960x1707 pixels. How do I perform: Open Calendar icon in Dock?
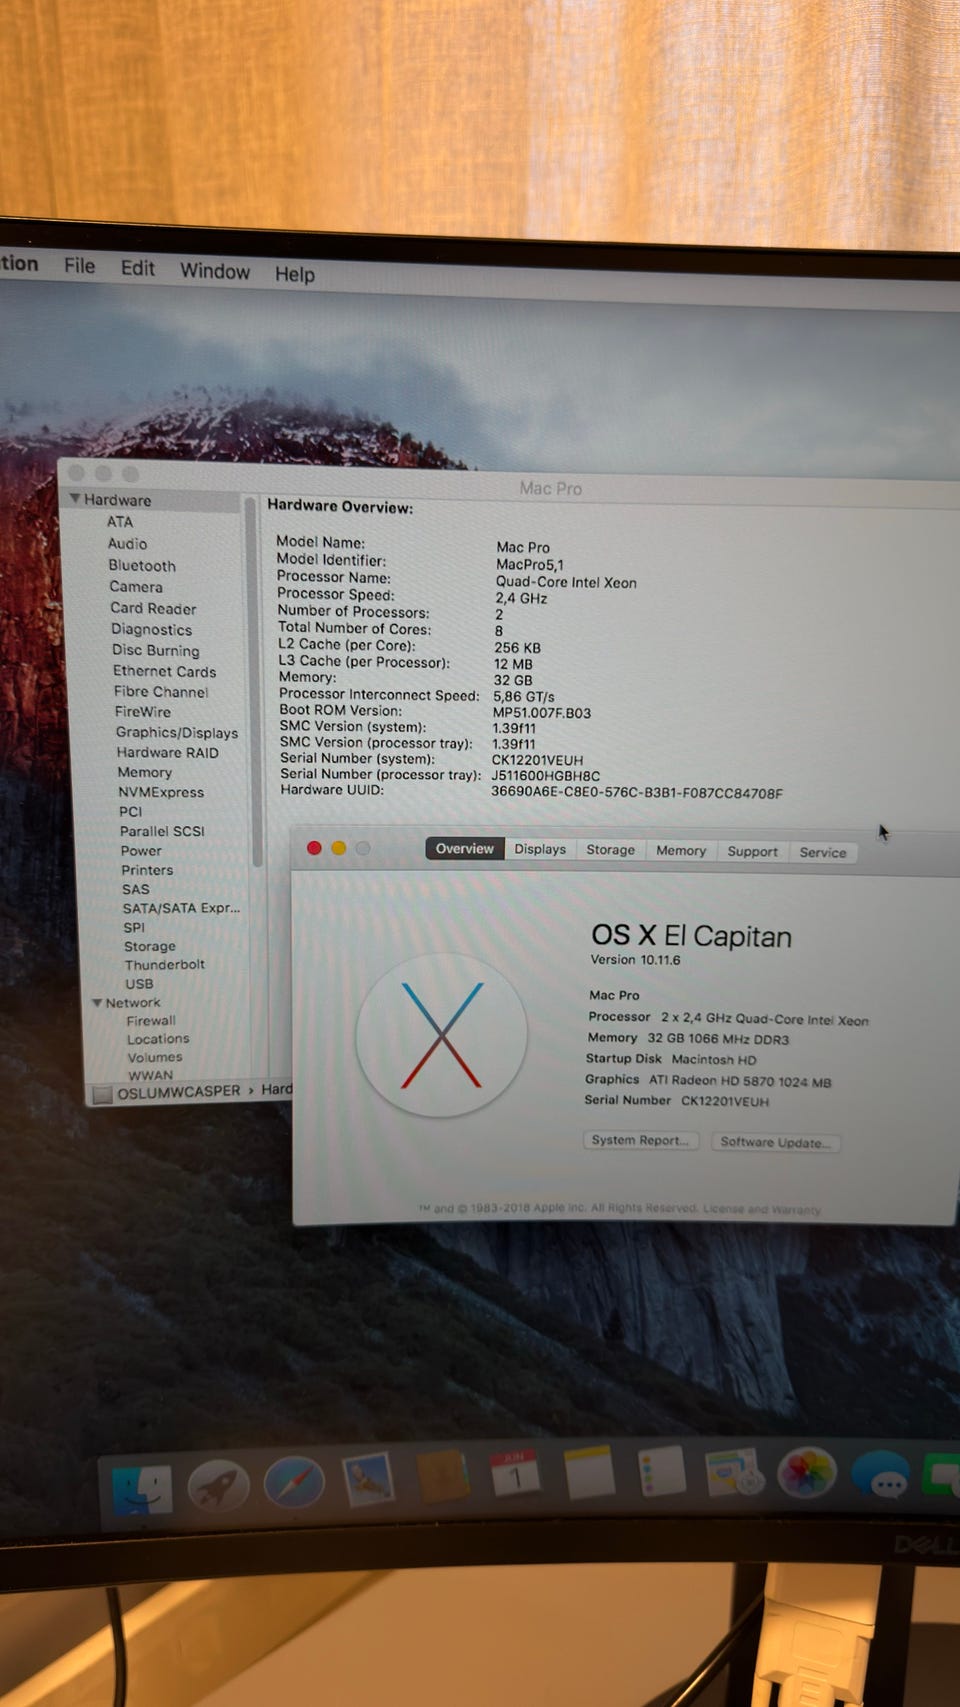click(x=516, y=1474)
